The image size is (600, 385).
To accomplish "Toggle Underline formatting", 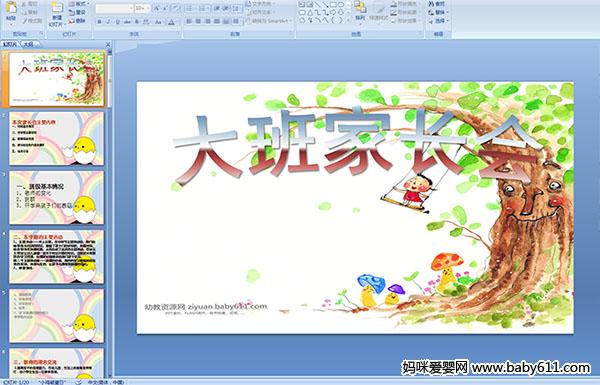I will tap(117, 22).
